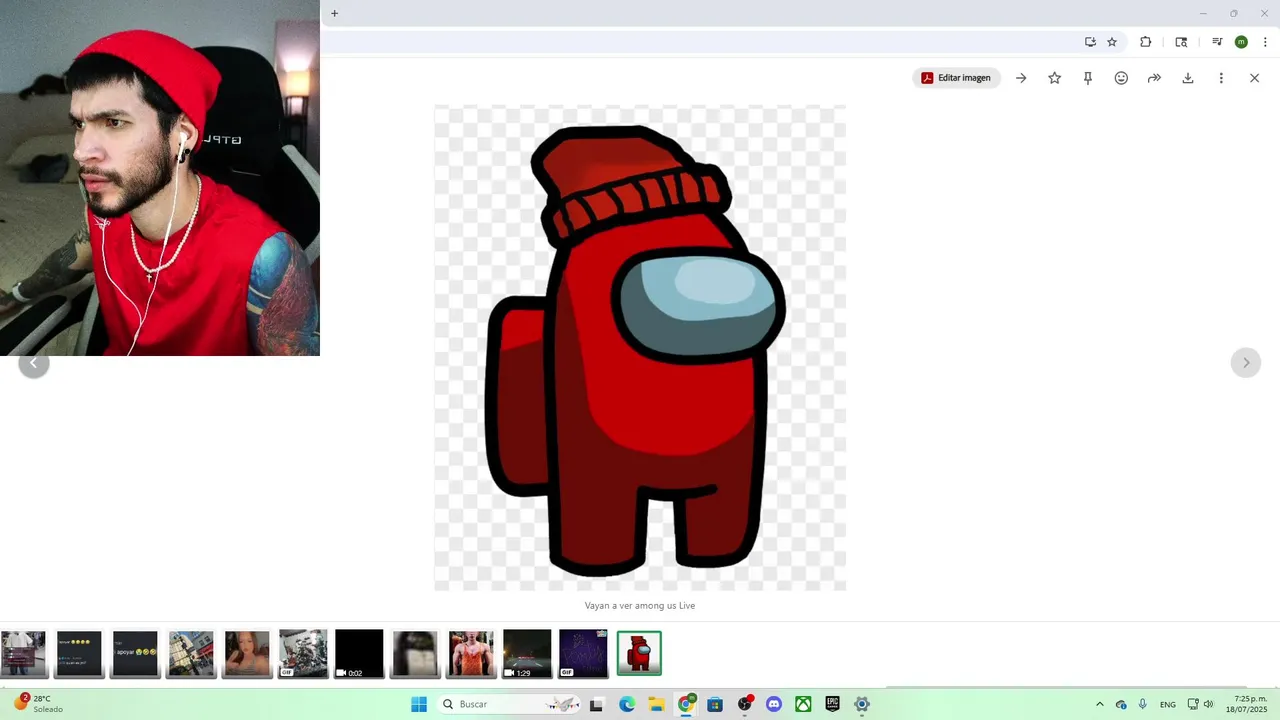Click the tab search icon in Chrome toolbar
This screenshot has width=1280, height=720.
1181,42
